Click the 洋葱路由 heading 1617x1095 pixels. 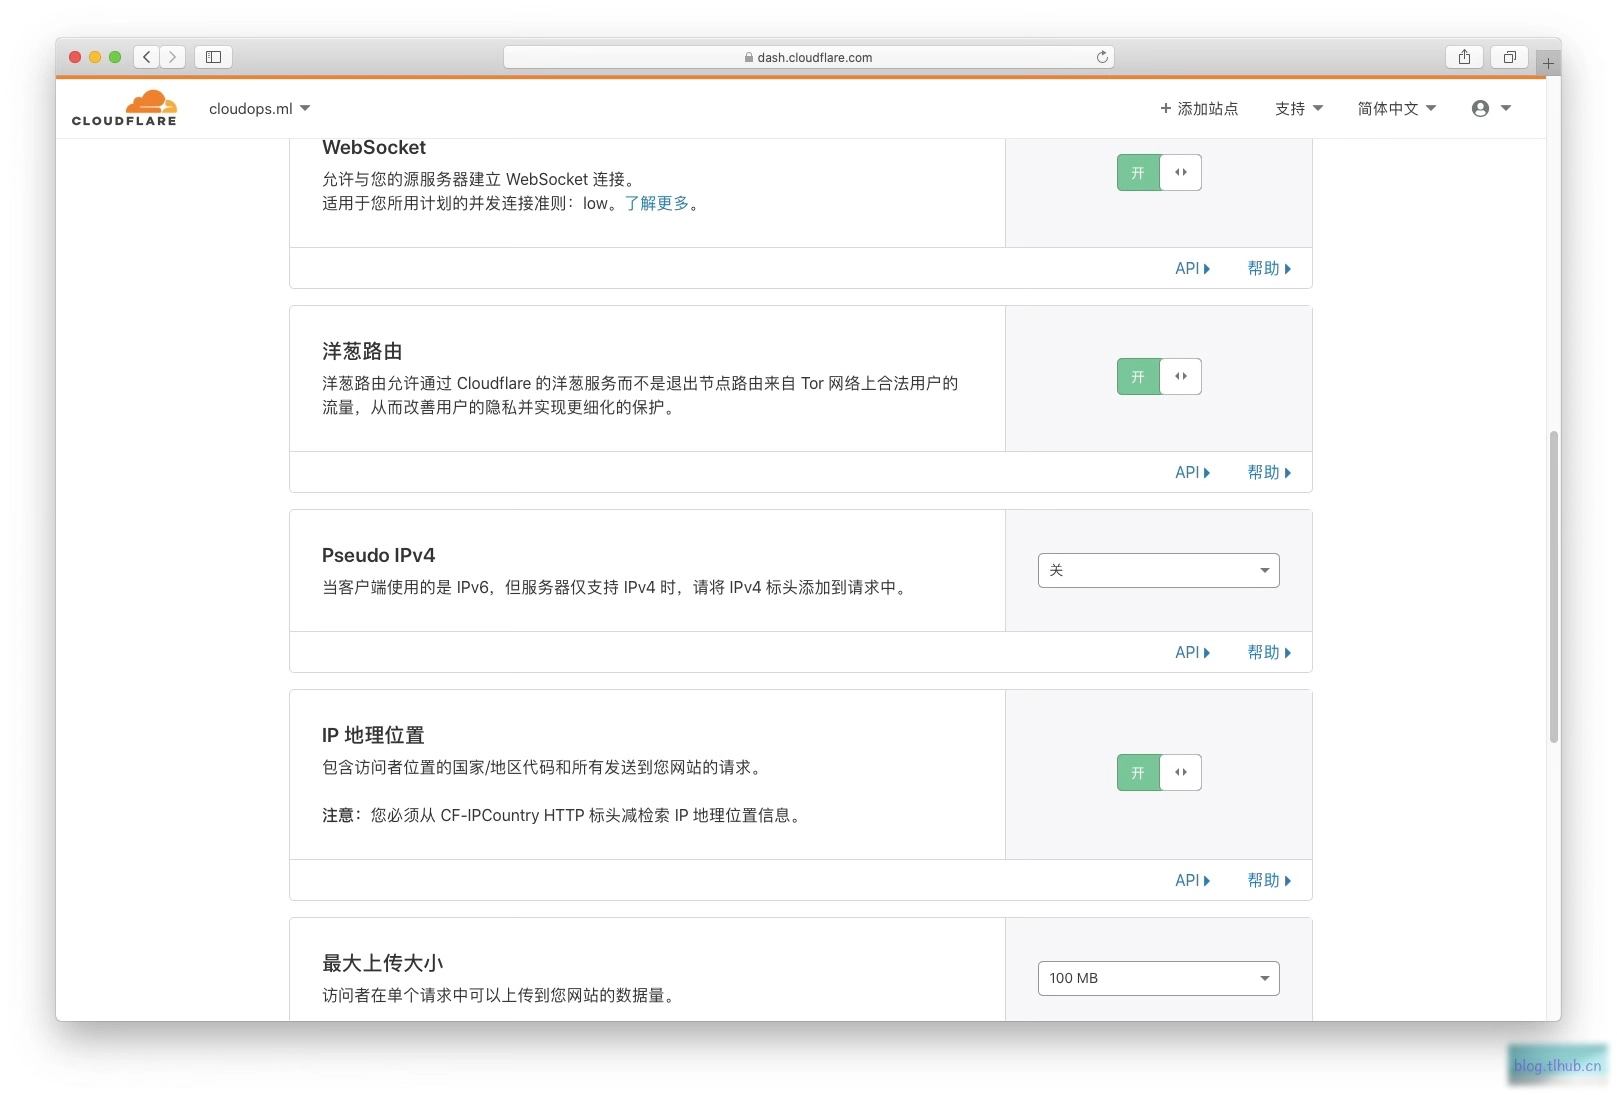(362, 351)
